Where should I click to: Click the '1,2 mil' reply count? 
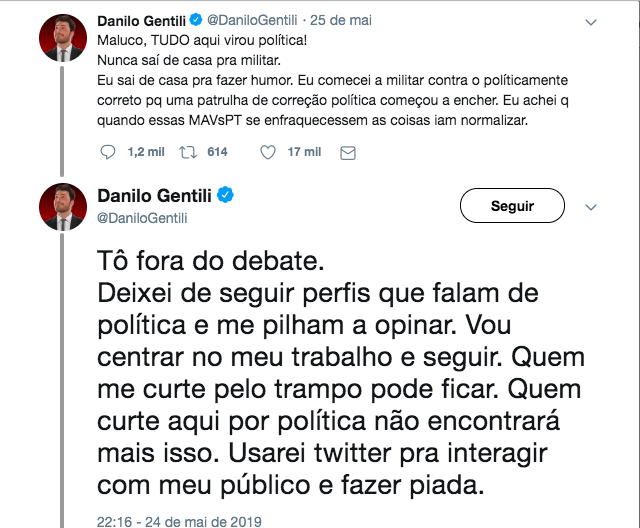tap(137, 152)
